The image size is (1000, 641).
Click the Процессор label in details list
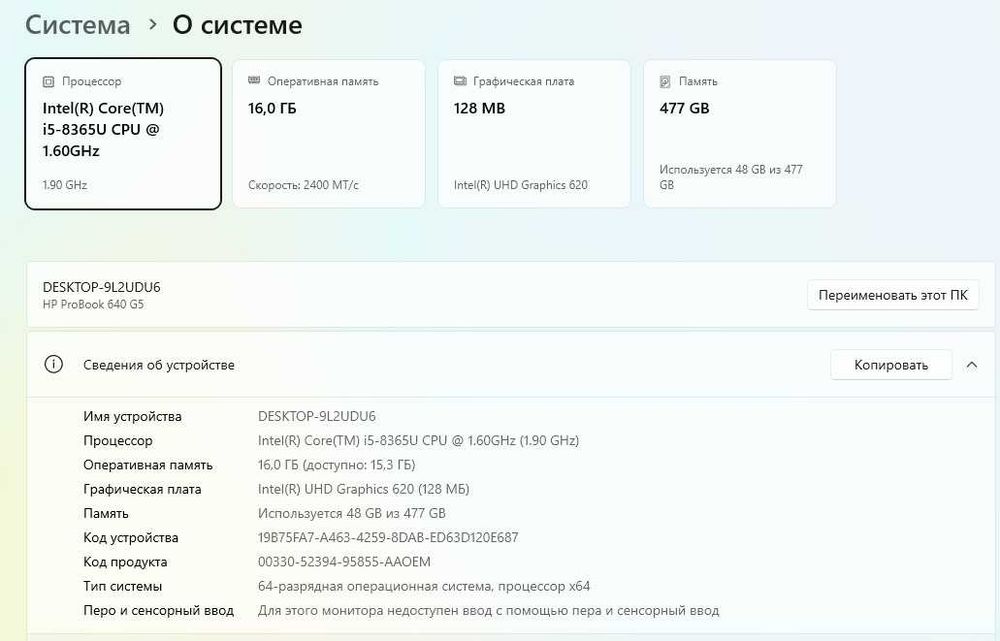click(118, 441)
